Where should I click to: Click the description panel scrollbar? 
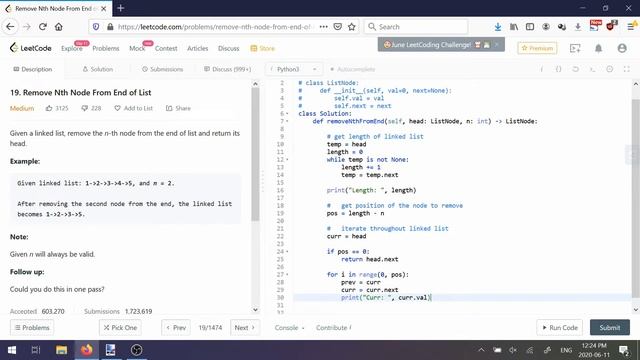pos(256,155)
